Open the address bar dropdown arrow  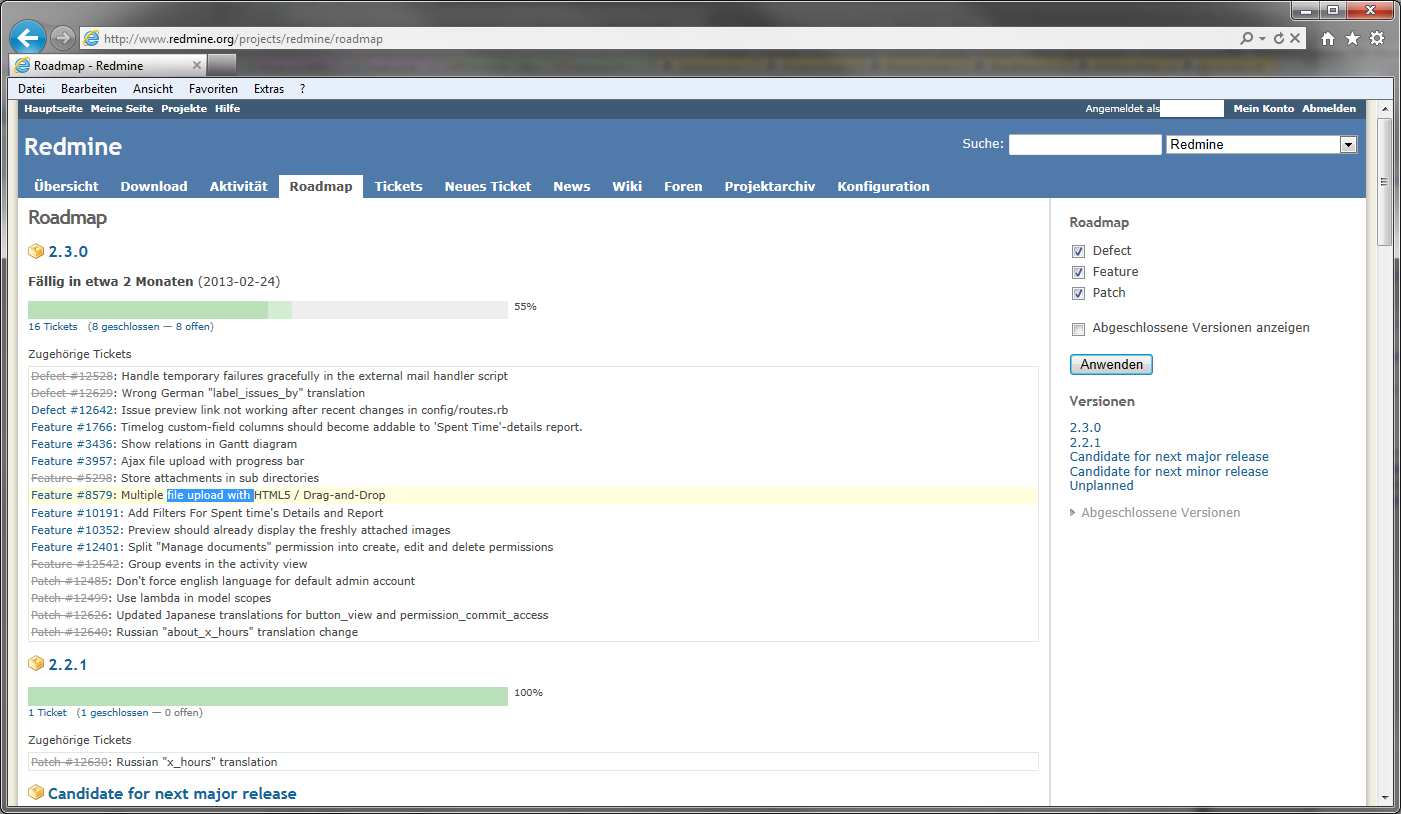(x=1262, y=39)
